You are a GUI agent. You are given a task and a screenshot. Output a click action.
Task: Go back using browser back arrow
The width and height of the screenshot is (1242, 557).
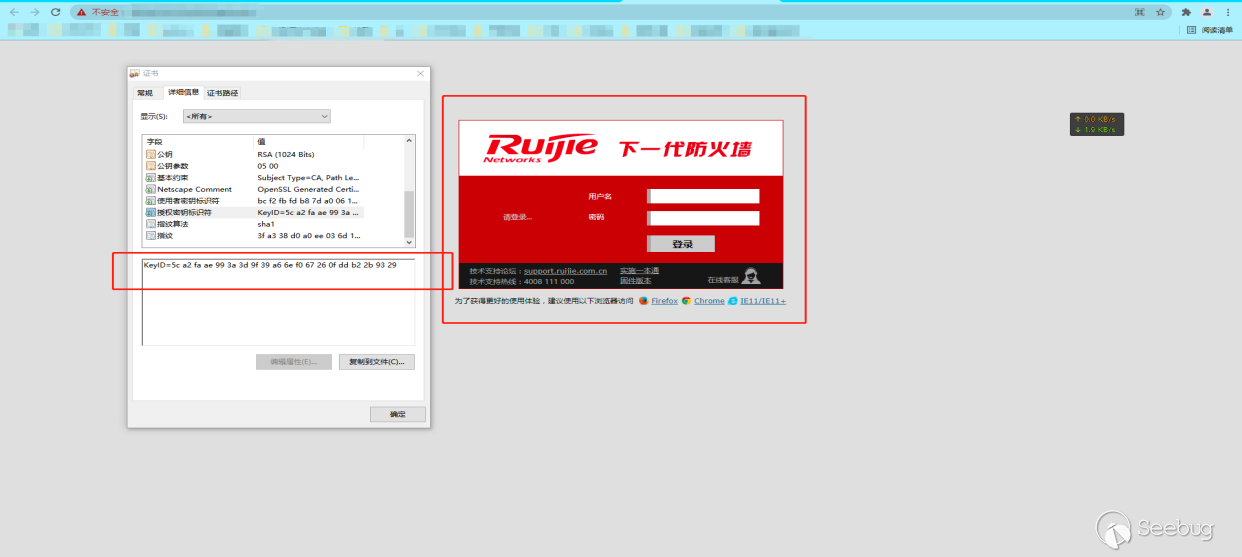pos(14,12)
